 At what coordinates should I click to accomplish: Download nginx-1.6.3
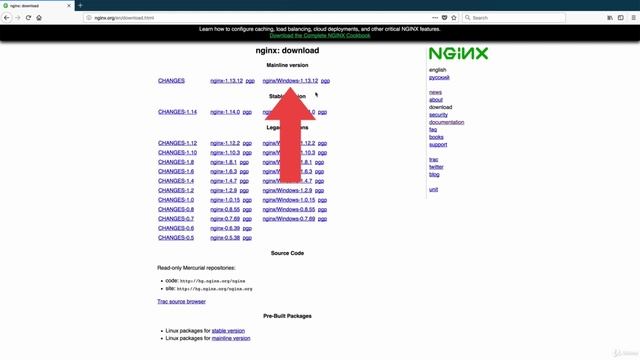223,171
